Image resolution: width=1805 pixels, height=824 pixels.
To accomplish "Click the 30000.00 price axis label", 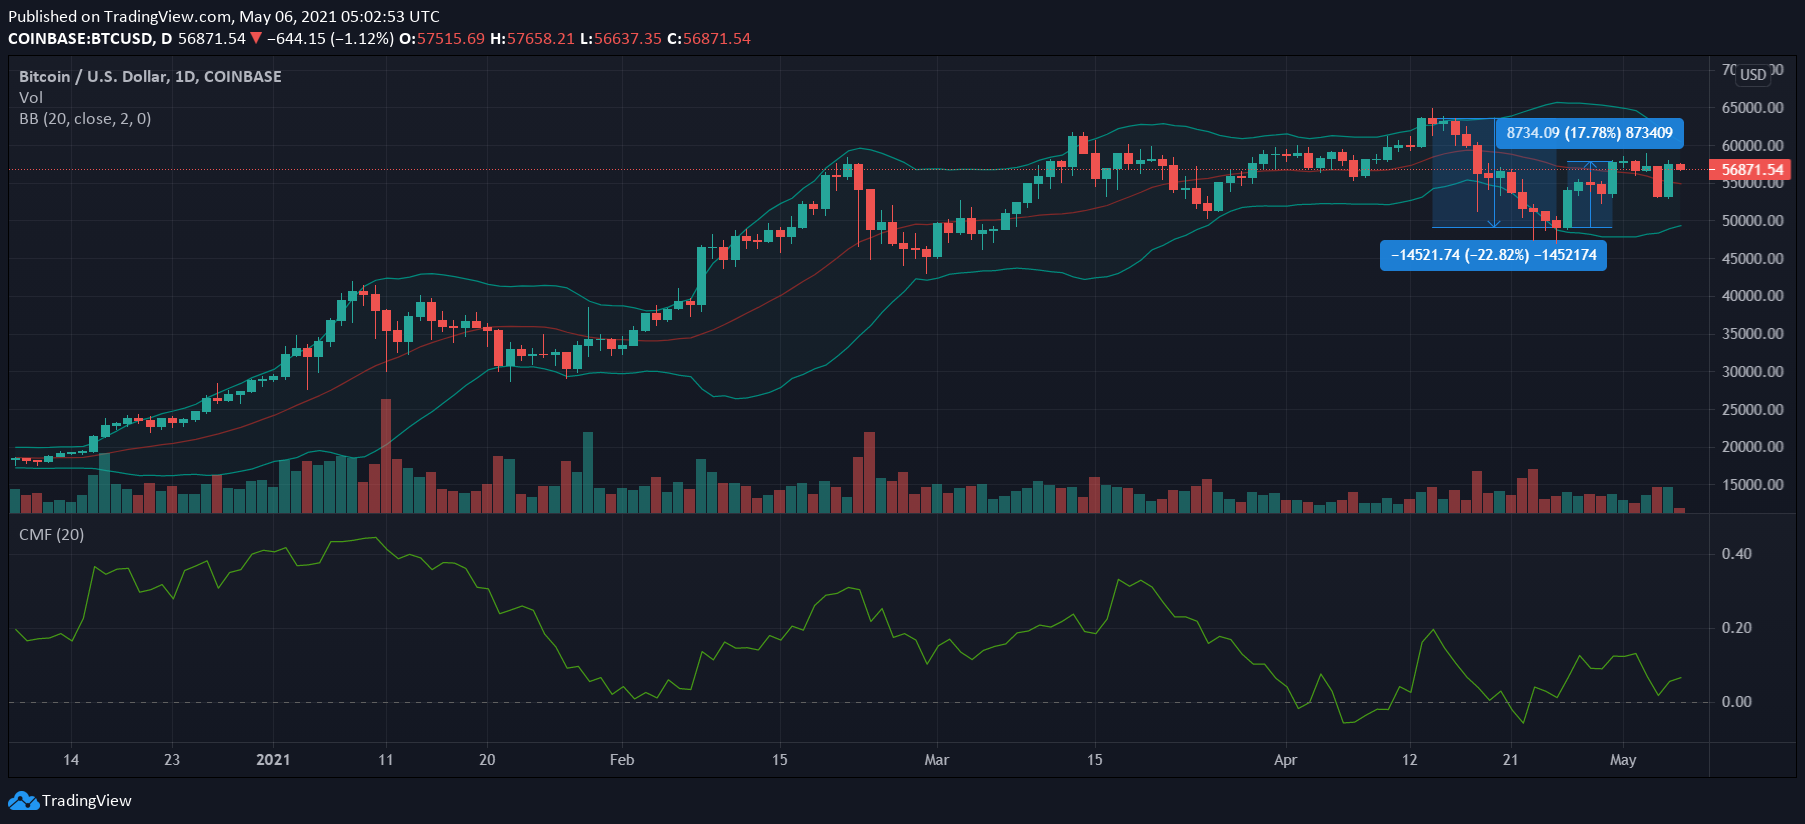I will point(1752,372).
